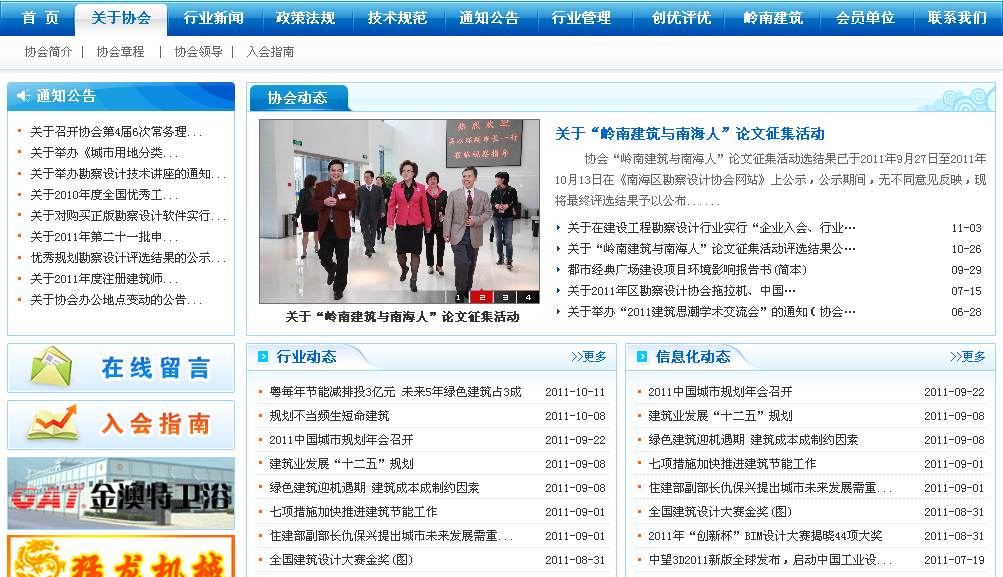Viewport: 1003px width, 577px height.
Task: Switch slideshow to image 1
Action: (x=459, y=297)
